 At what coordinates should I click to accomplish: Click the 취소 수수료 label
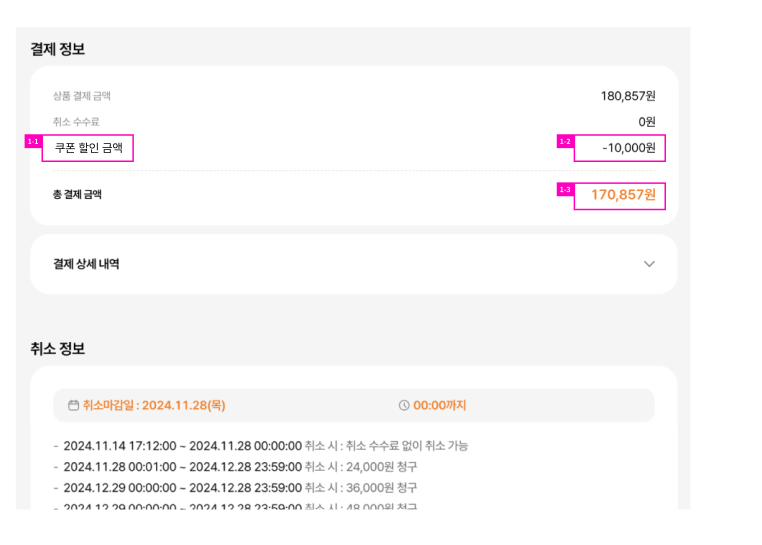(76, 122)
